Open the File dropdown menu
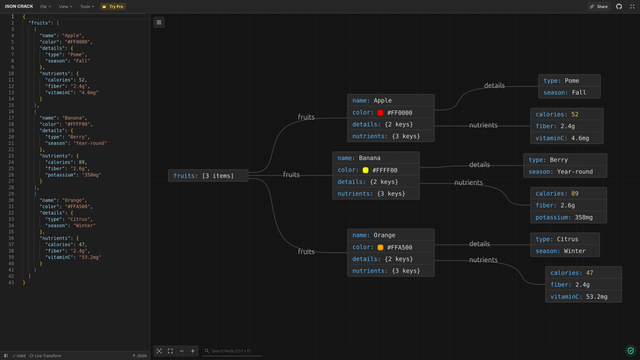 [45, 7]
